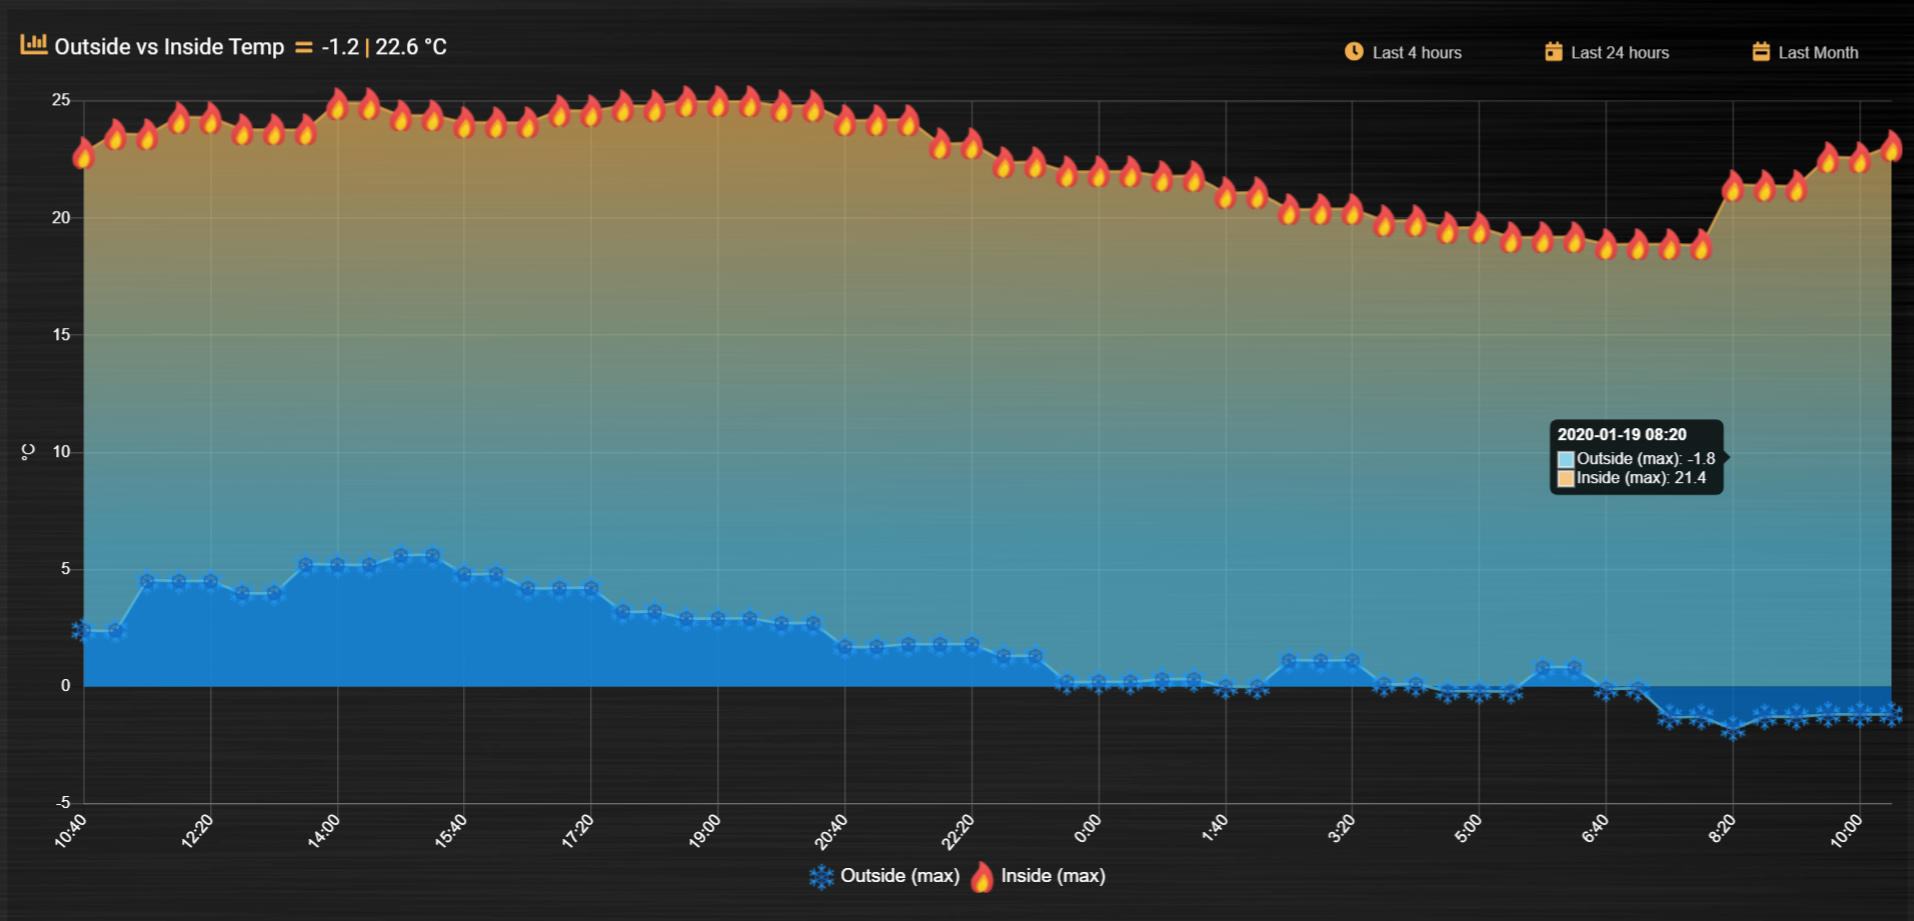Click the bar chart icon beside the title
This screenshot has width=1914, height=921.
pos(34,45)
